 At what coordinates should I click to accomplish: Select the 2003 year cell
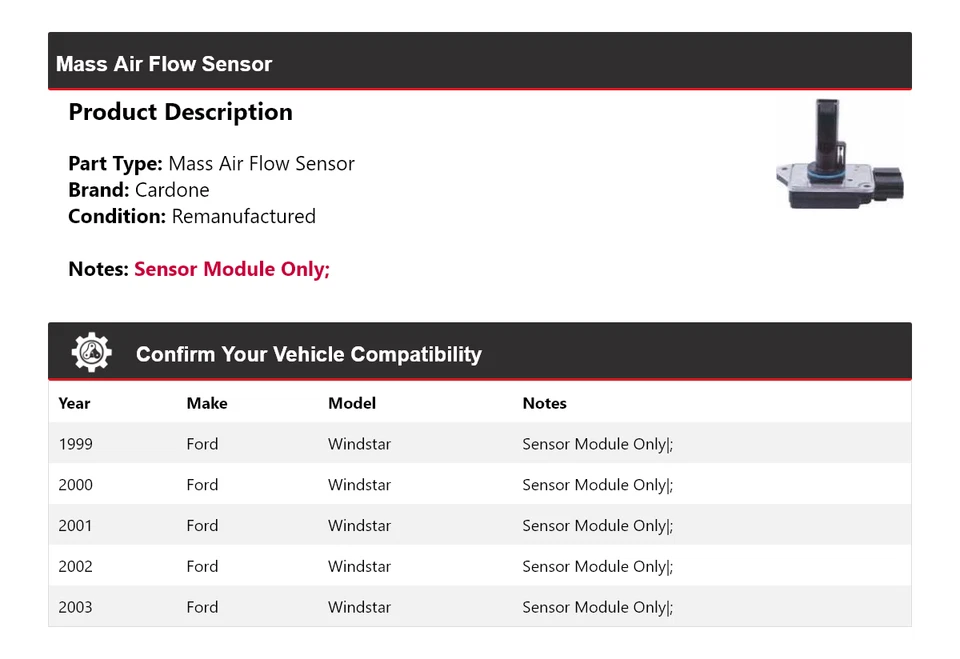75,607
